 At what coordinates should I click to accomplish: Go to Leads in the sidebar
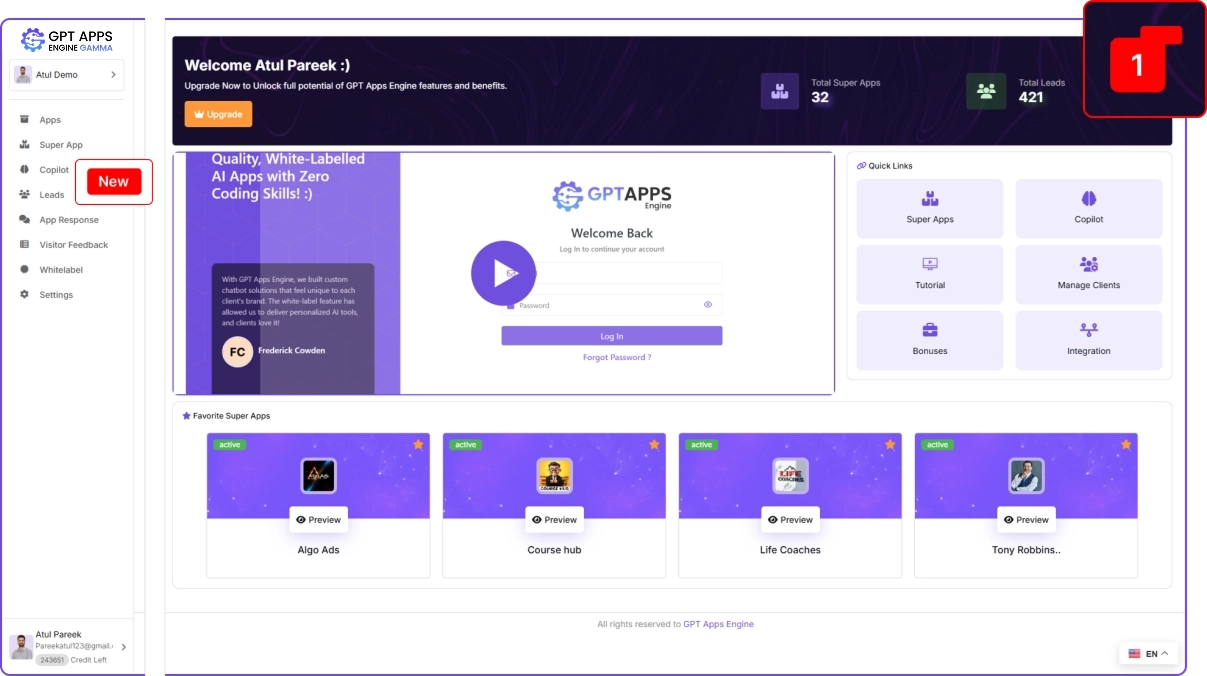point(51,195)
